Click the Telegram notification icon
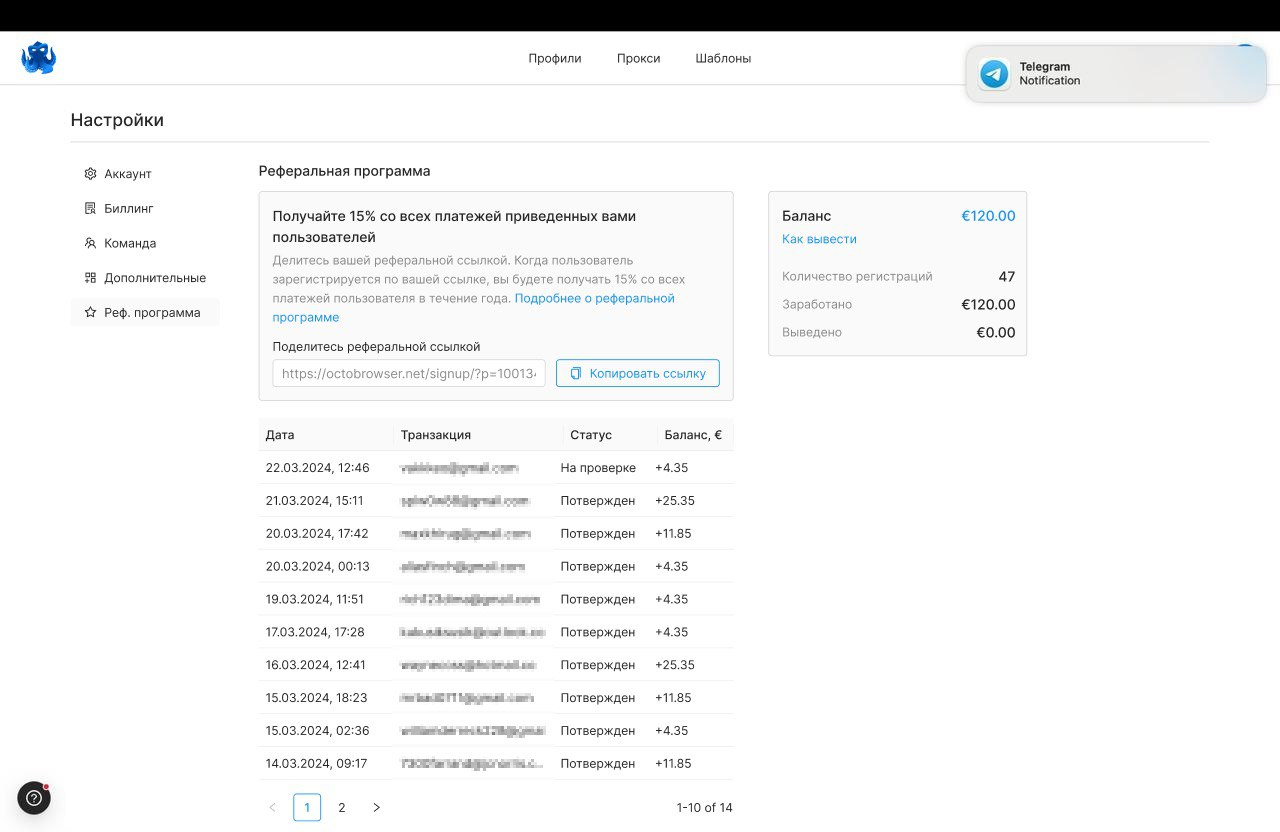This screenshot has height=832, width=1280. click(994, 74)
